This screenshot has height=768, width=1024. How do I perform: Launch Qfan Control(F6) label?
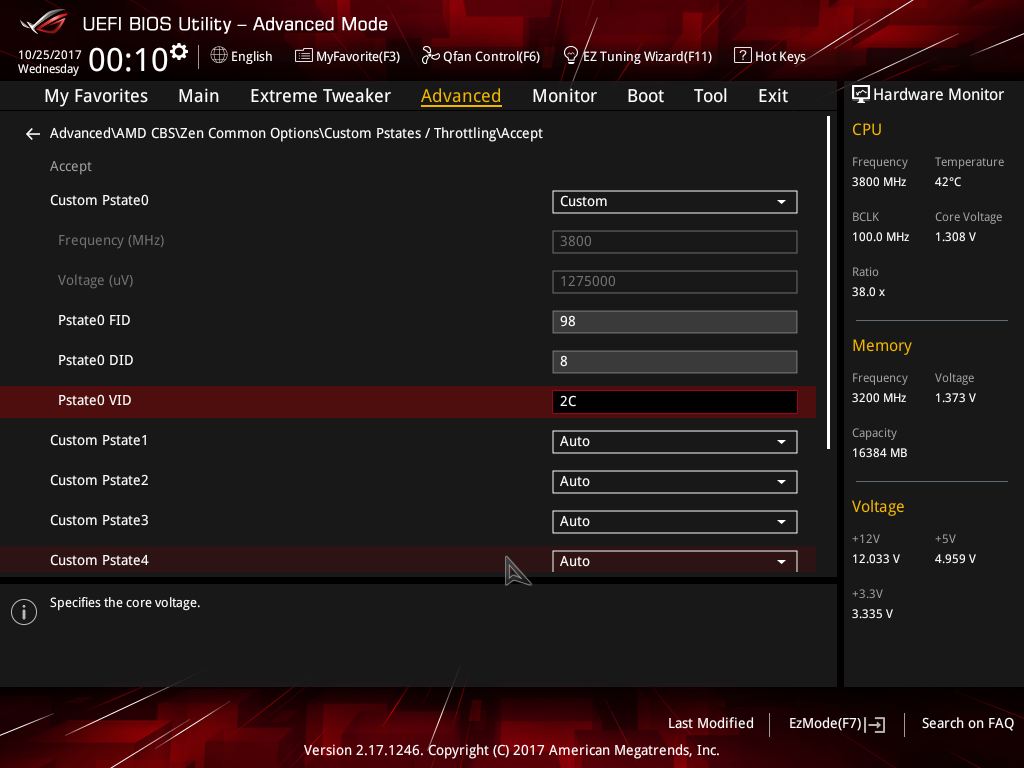tap(491, 57)
